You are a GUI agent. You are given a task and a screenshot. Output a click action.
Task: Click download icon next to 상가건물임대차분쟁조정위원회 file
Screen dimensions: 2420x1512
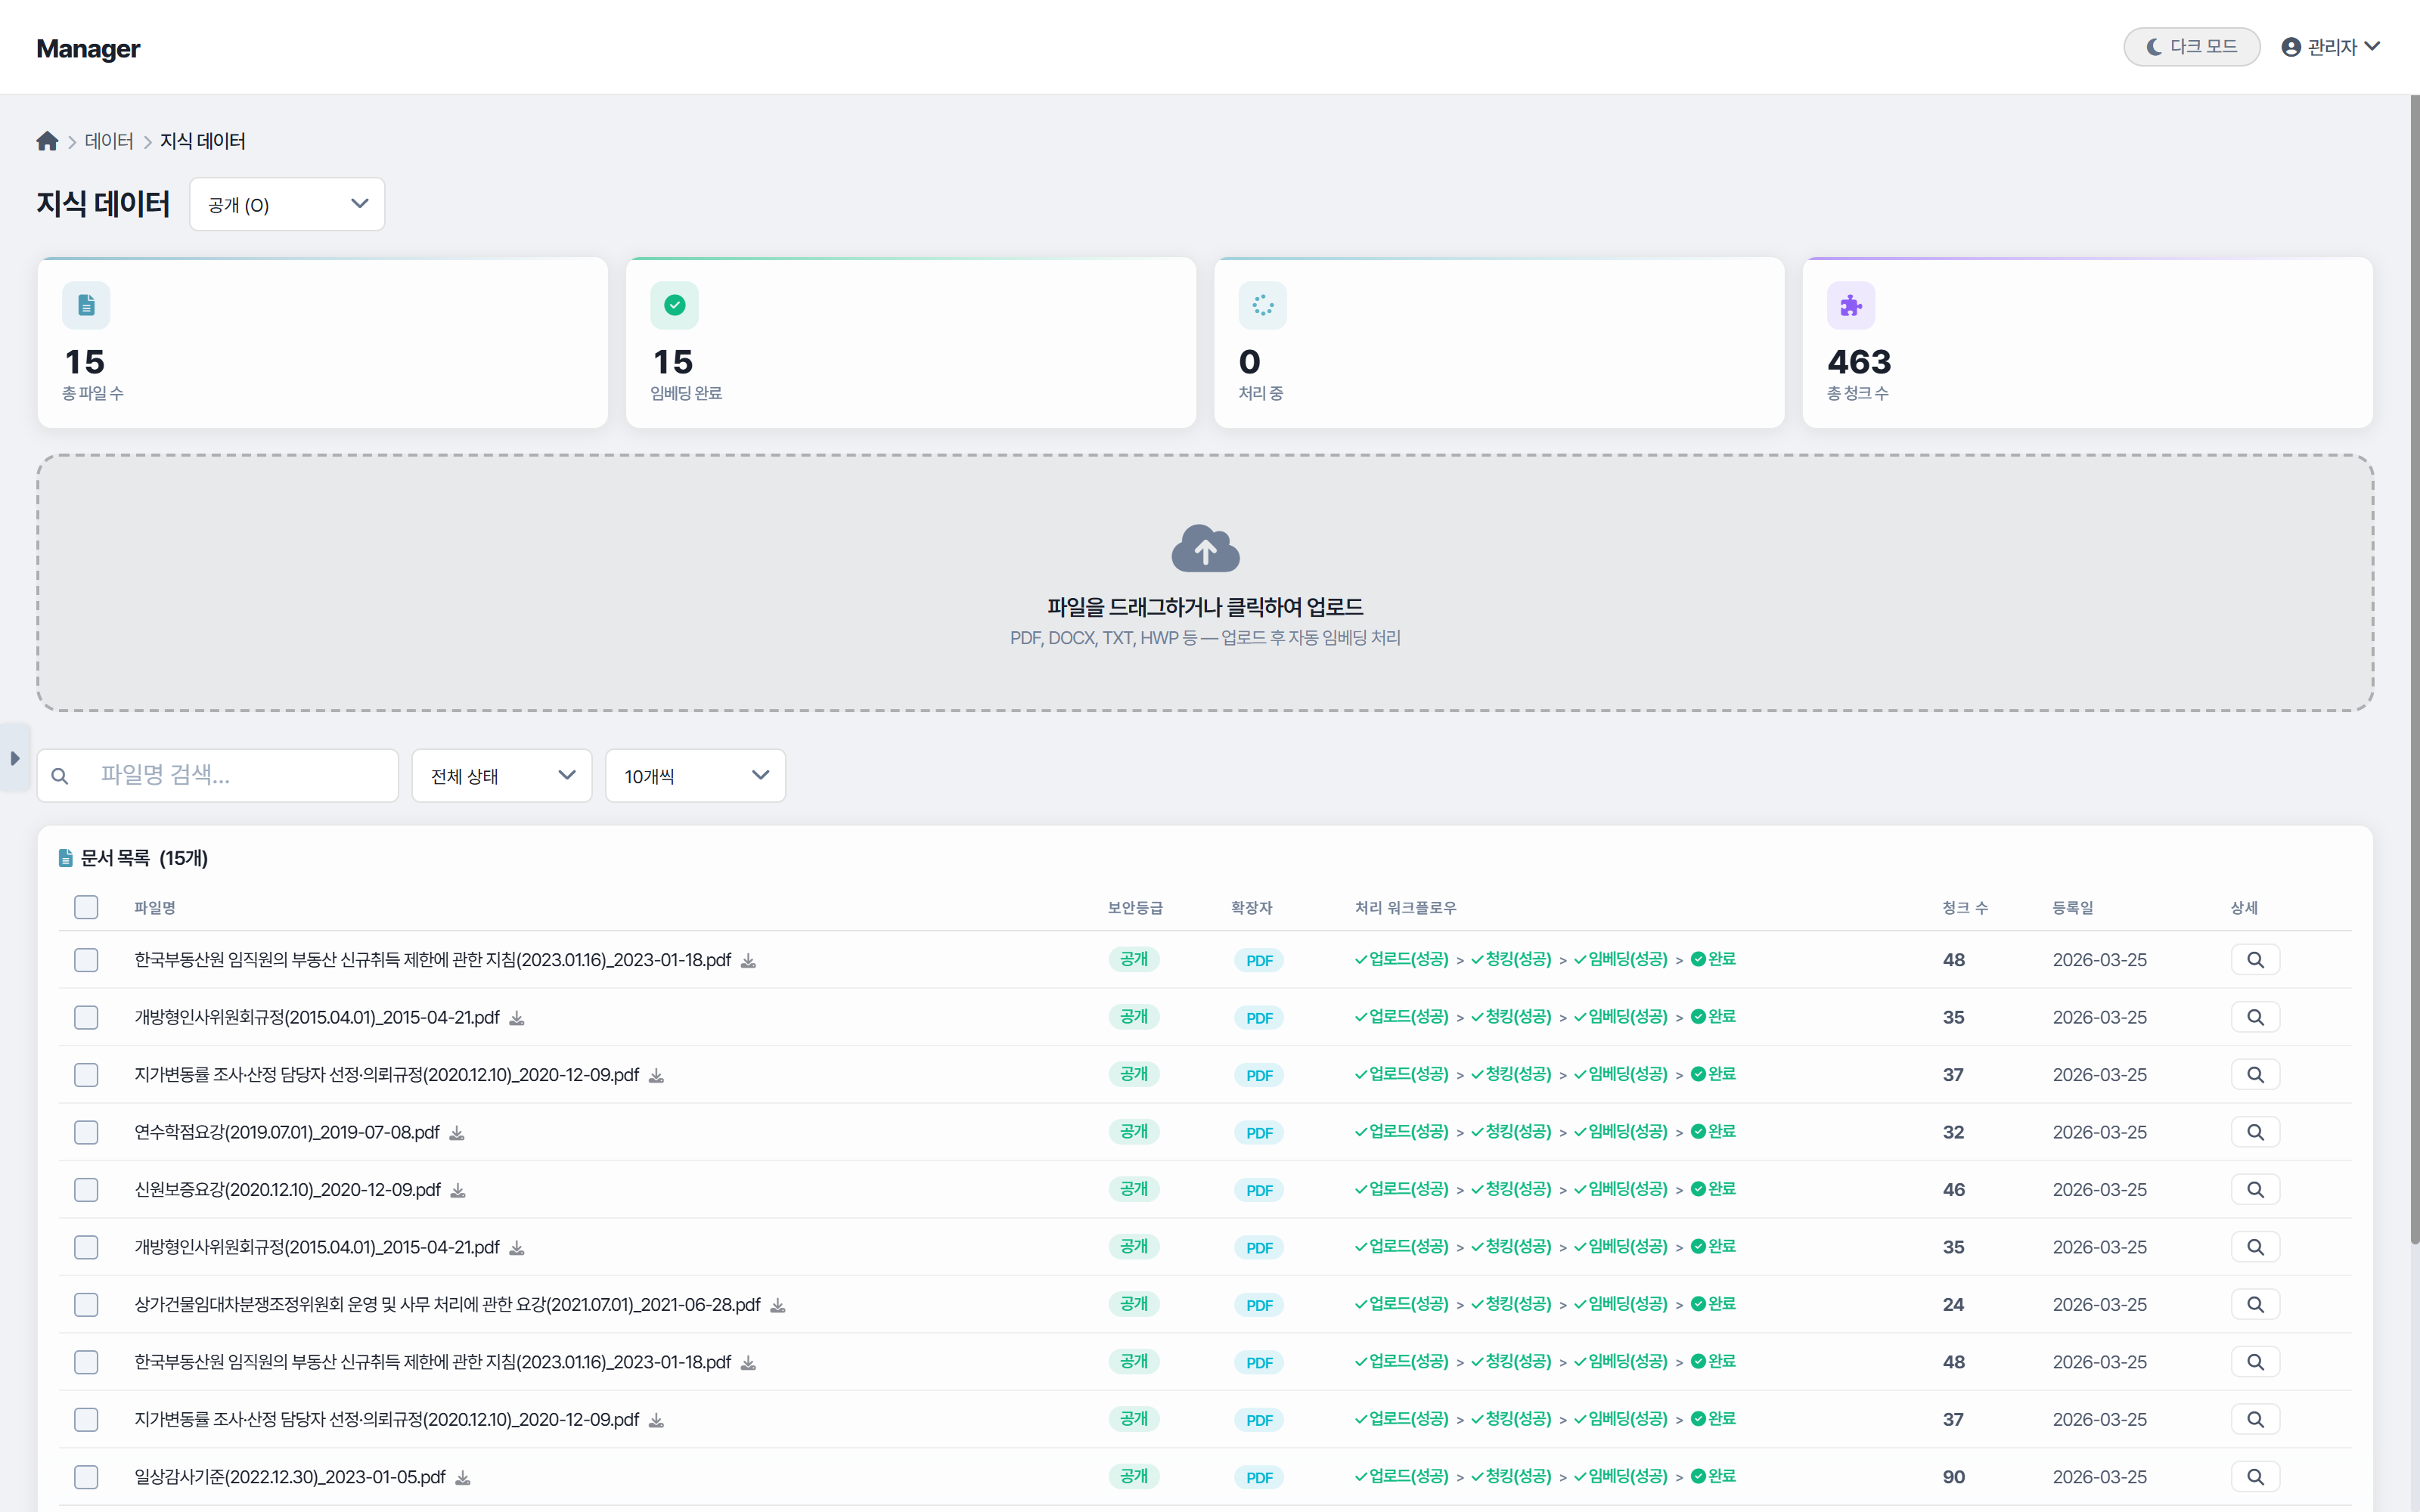pyautogui.click(x=778, y=1306)
